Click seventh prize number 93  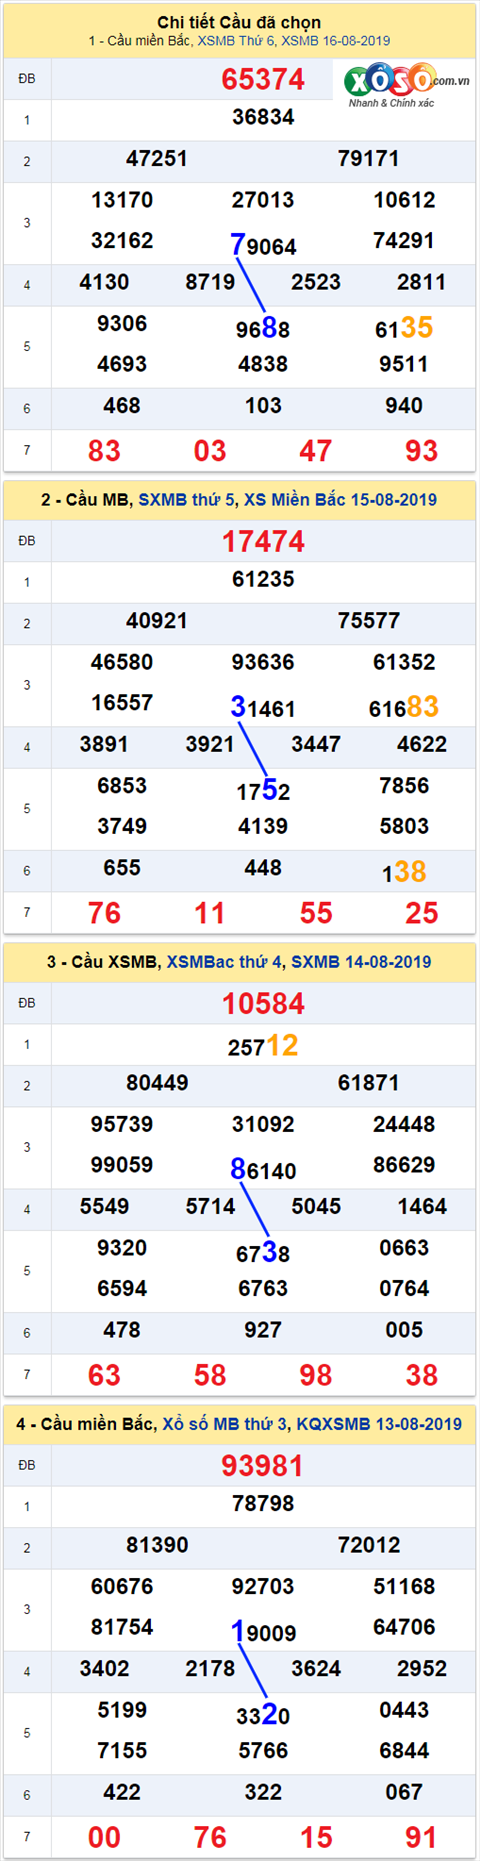tap(421, 451)
